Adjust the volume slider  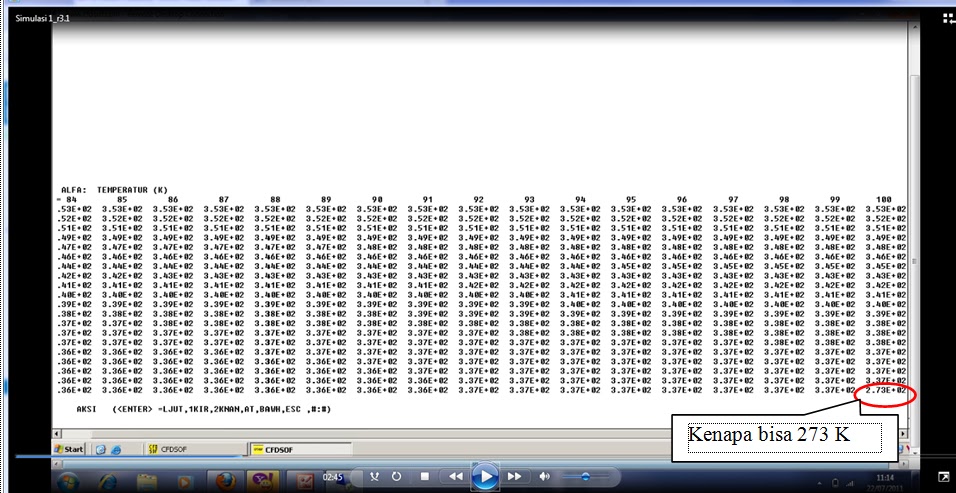585,477
